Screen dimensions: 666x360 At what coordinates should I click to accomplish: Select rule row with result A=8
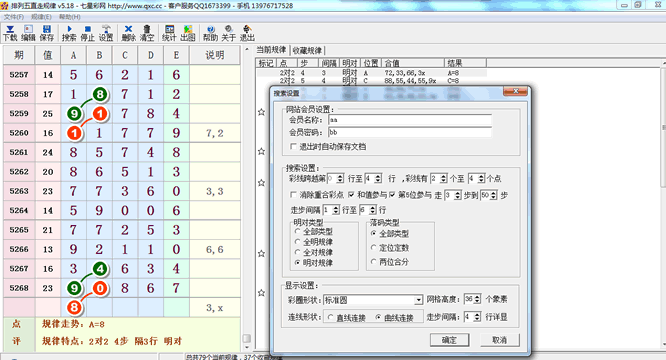372,73
